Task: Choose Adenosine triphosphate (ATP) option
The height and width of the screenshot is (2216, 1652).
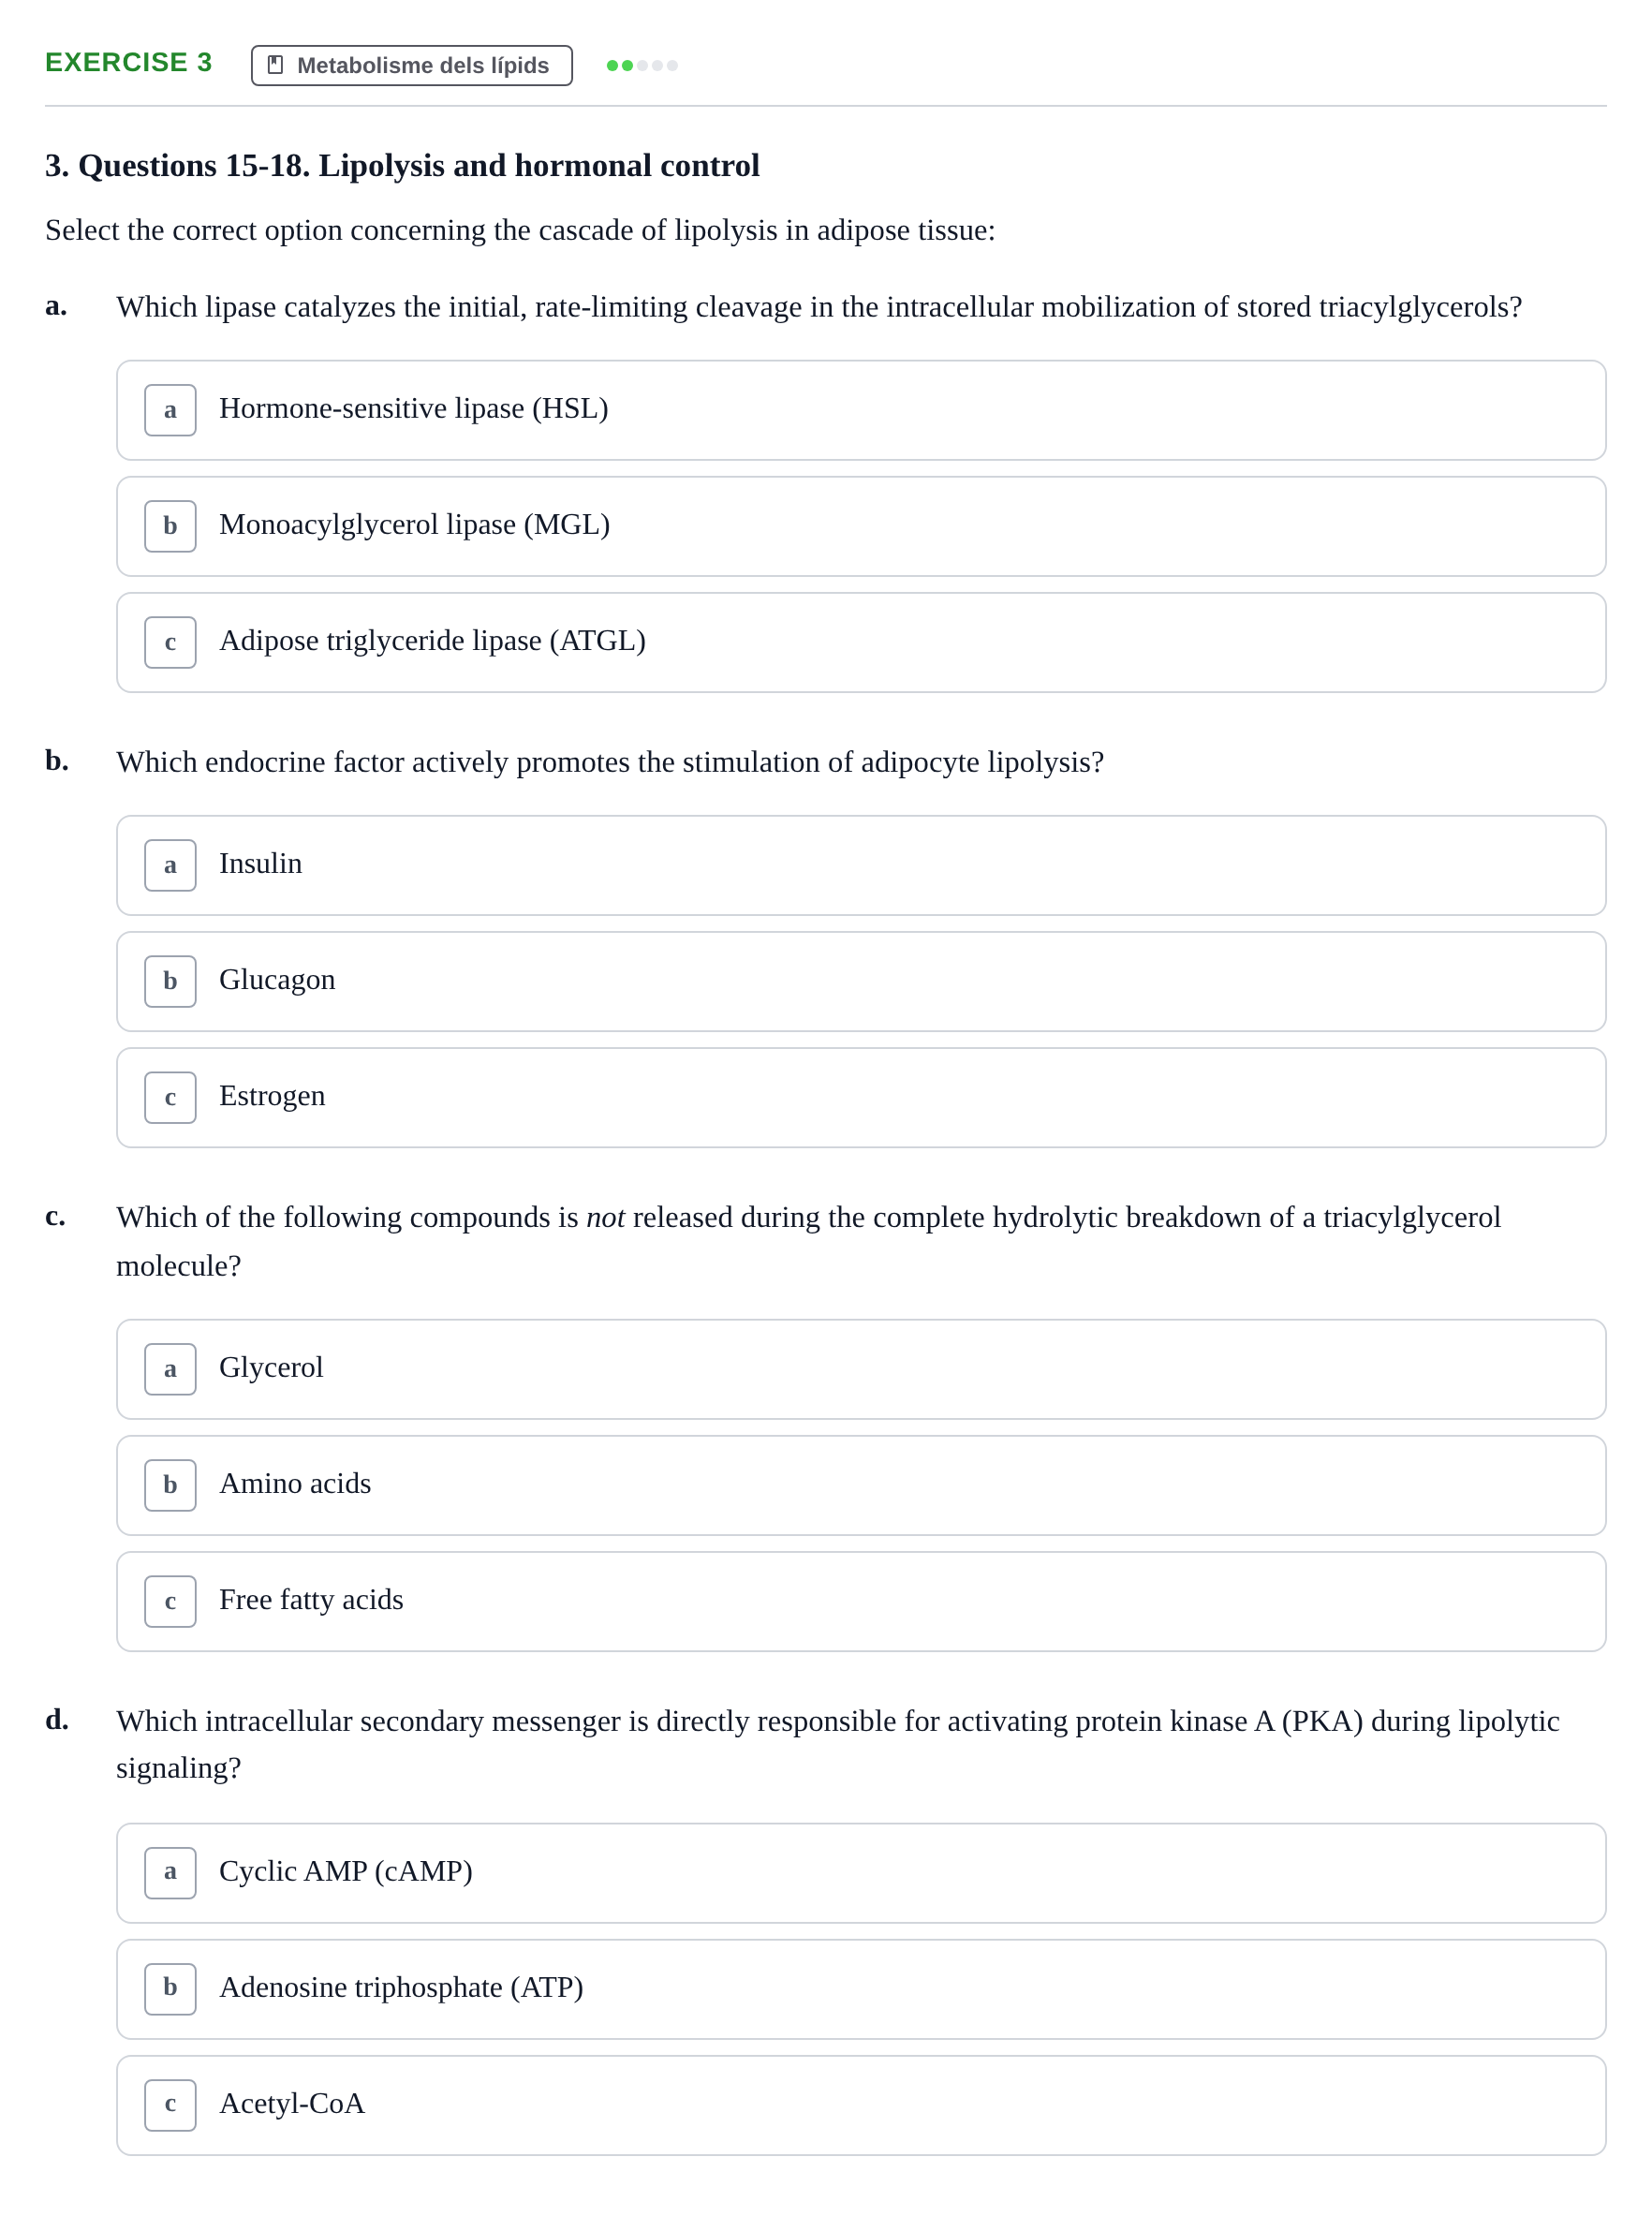Action: click(861, 1989)
